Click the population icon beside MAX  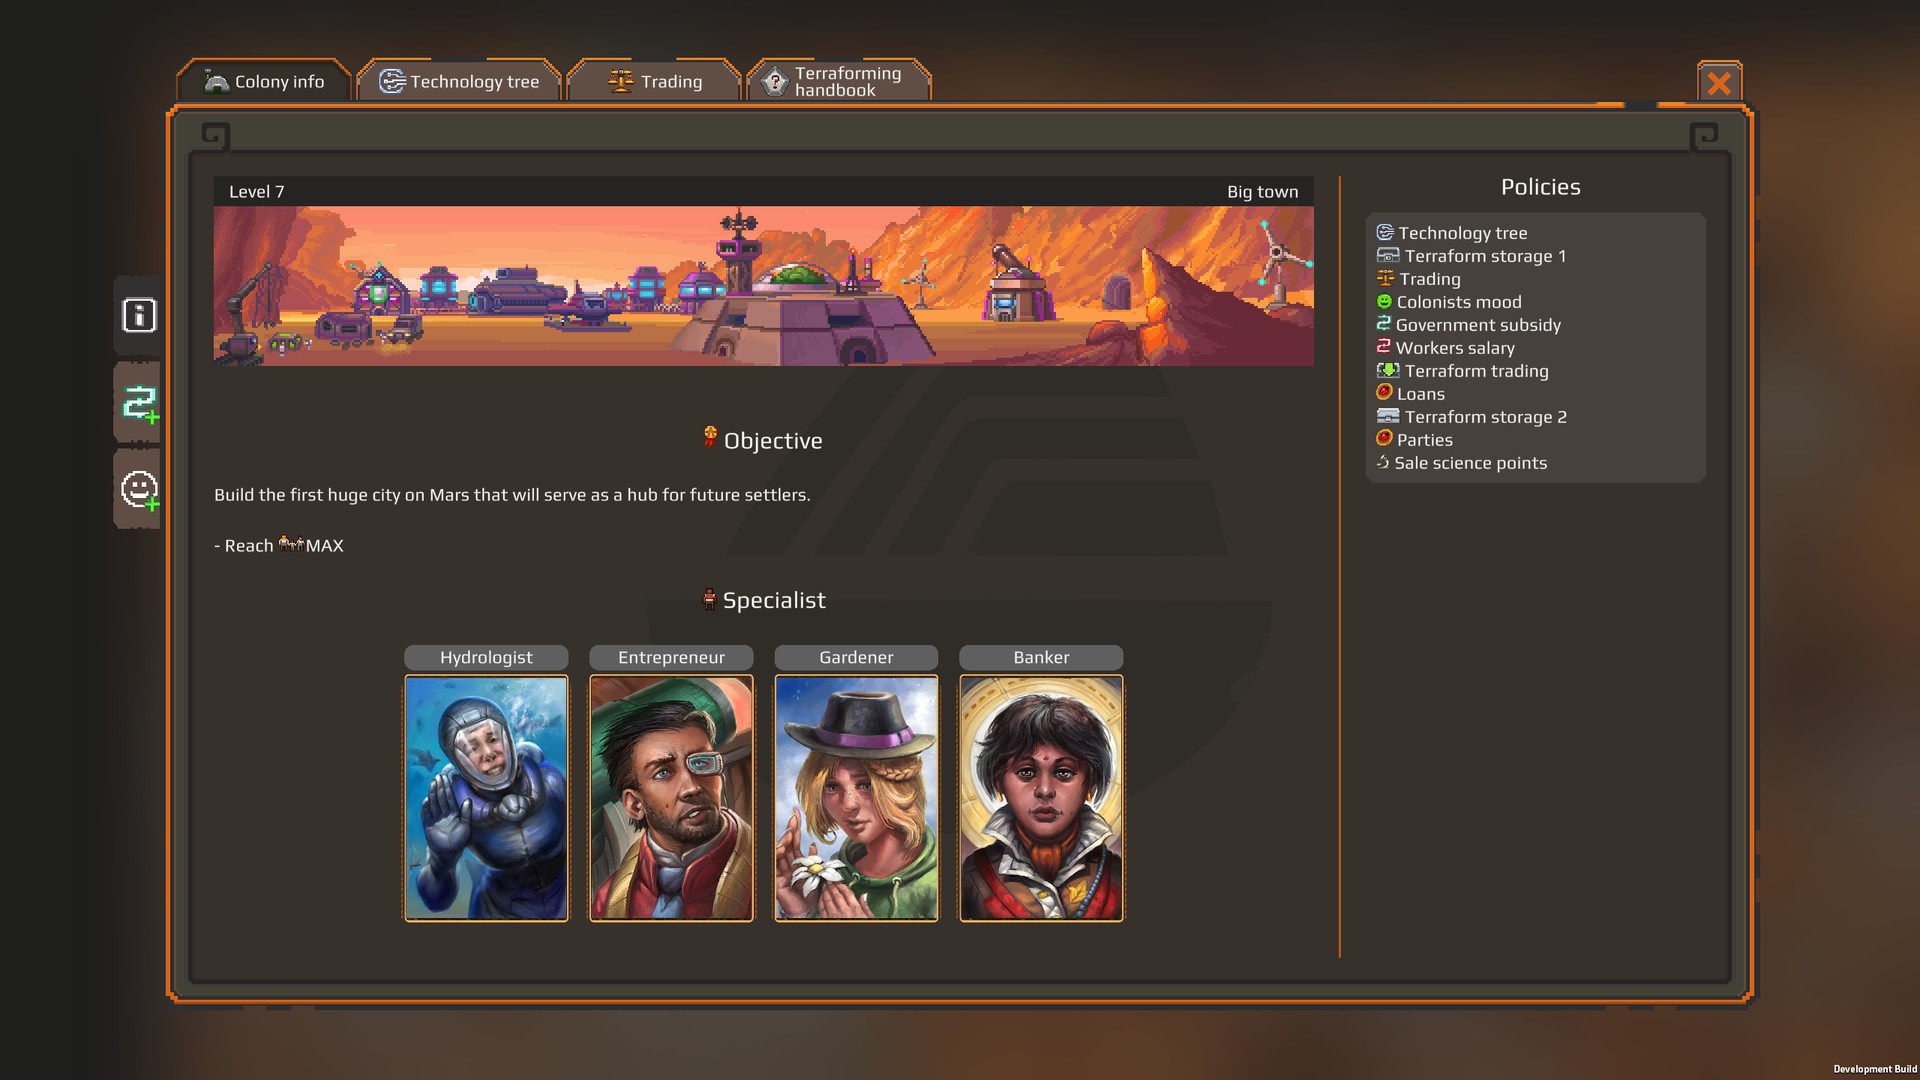coord(290,544)
